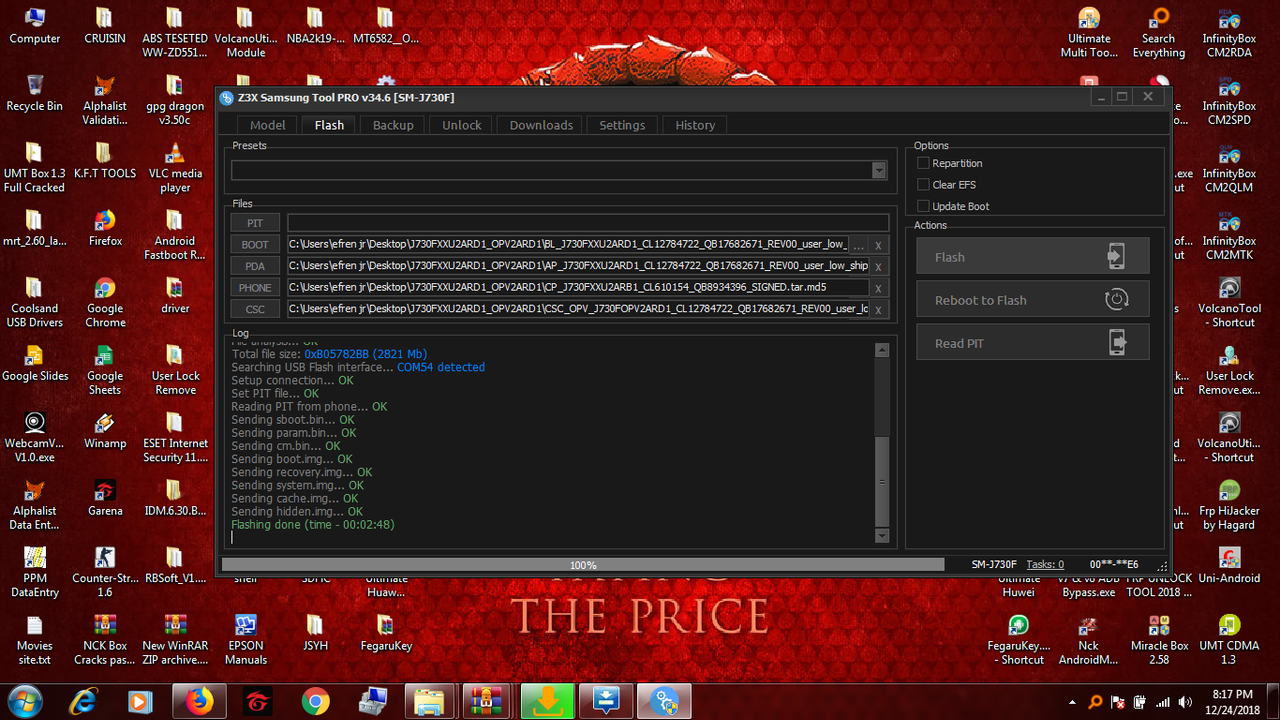Viewport: 1280px width, 720px height.
Task: Open the taskbar clock showing 8:17 PM
Action: (x=1231, y=701)
